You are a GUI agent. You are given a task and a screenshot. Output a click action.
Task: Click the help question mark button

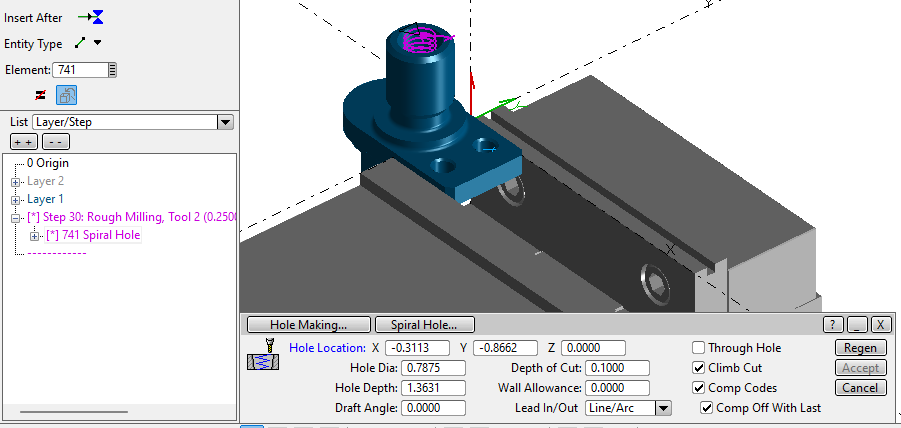(834, 324)
